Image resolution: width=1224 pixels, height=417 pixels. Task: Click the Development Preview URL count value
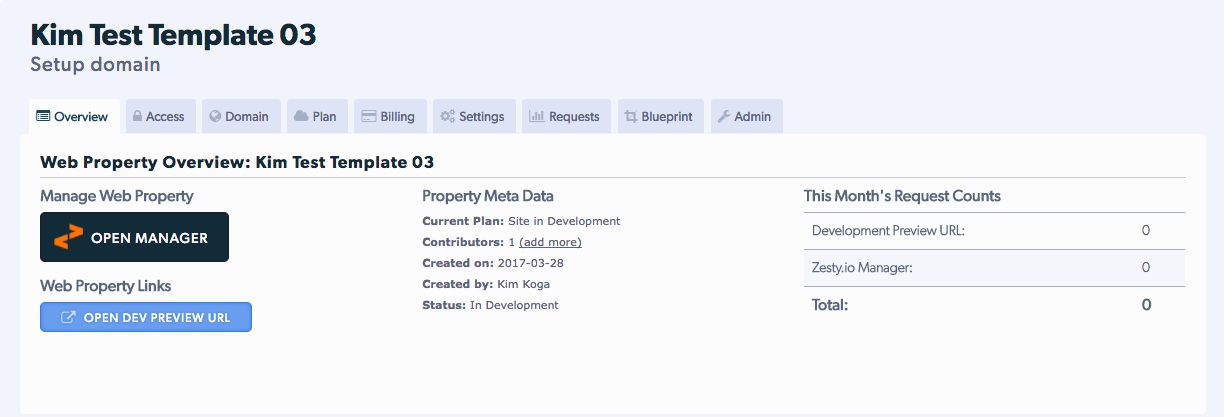point(1146,231)
